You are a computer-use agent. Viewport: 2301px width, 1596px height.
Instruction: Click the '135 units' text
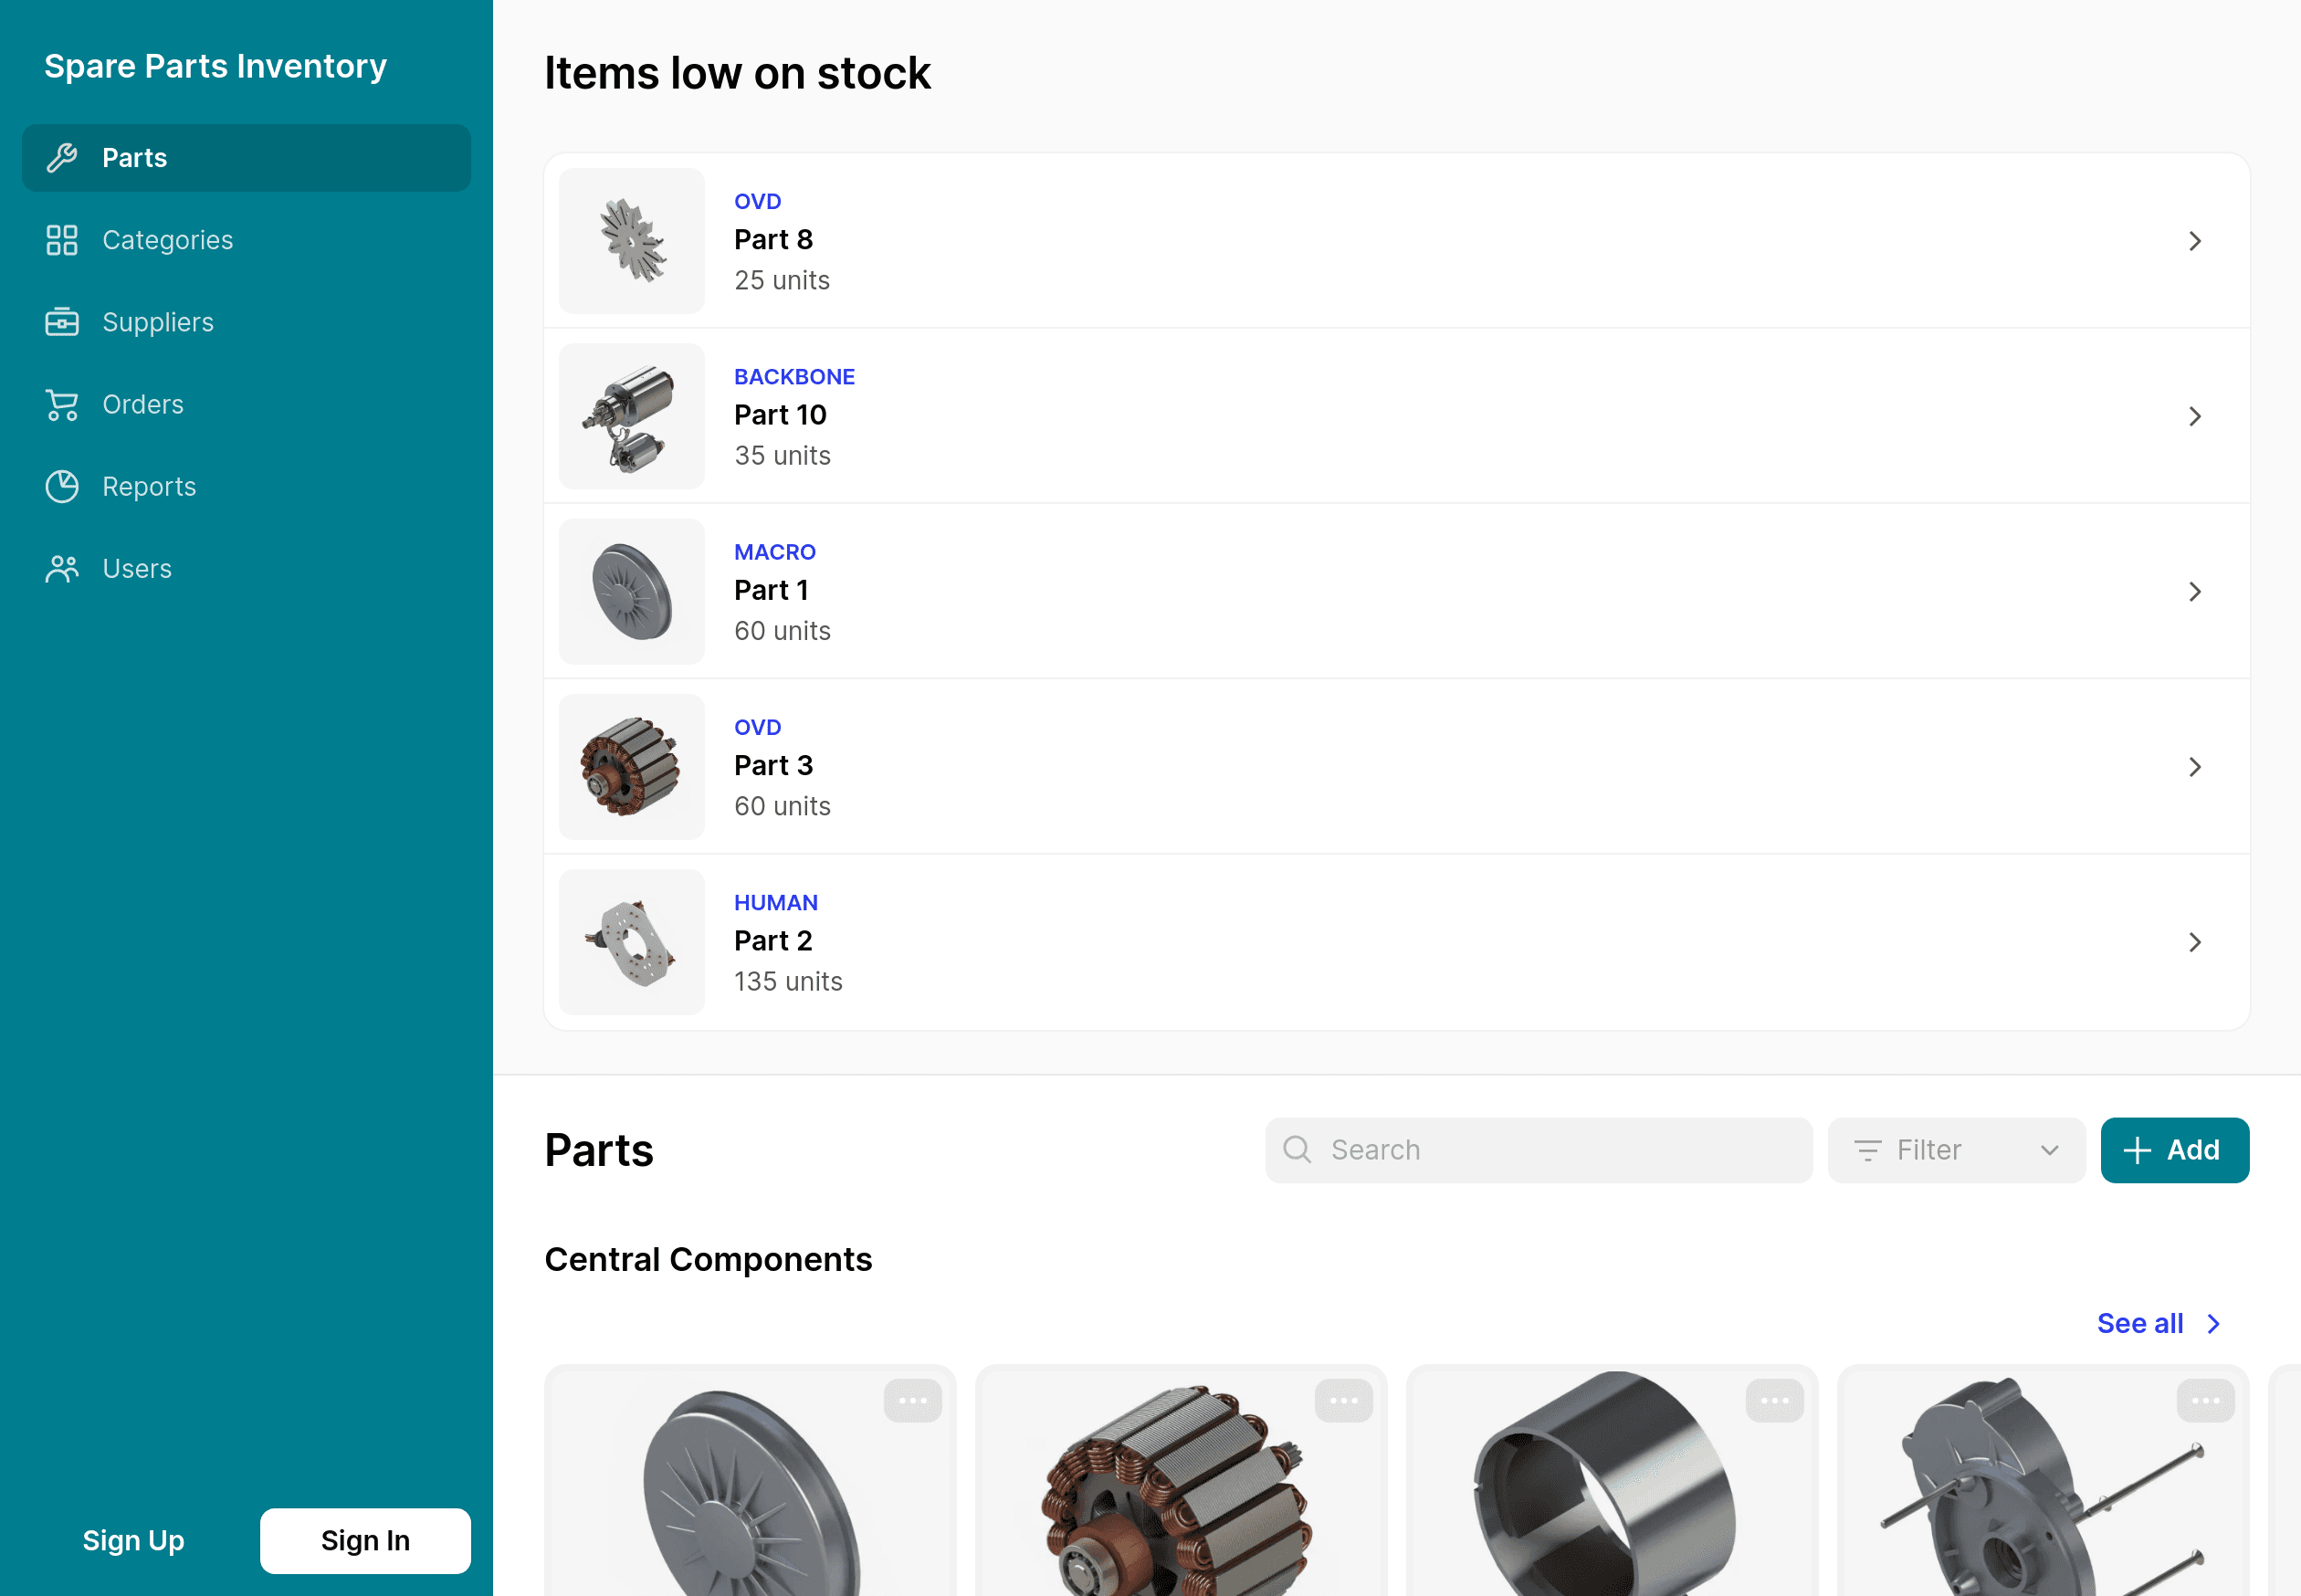pos(788,982)
